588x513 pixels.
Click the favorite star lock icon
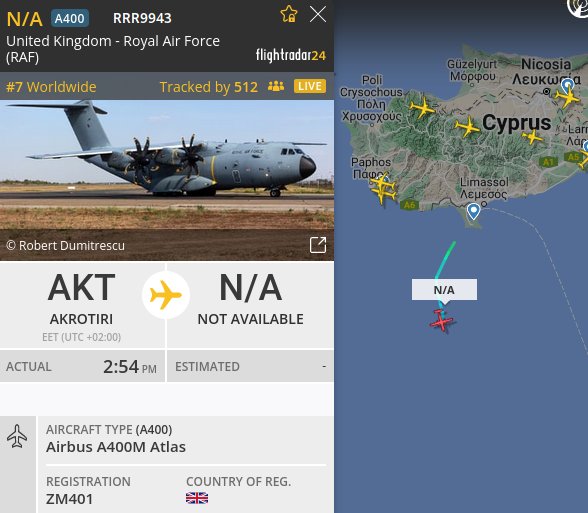point(289,14)
